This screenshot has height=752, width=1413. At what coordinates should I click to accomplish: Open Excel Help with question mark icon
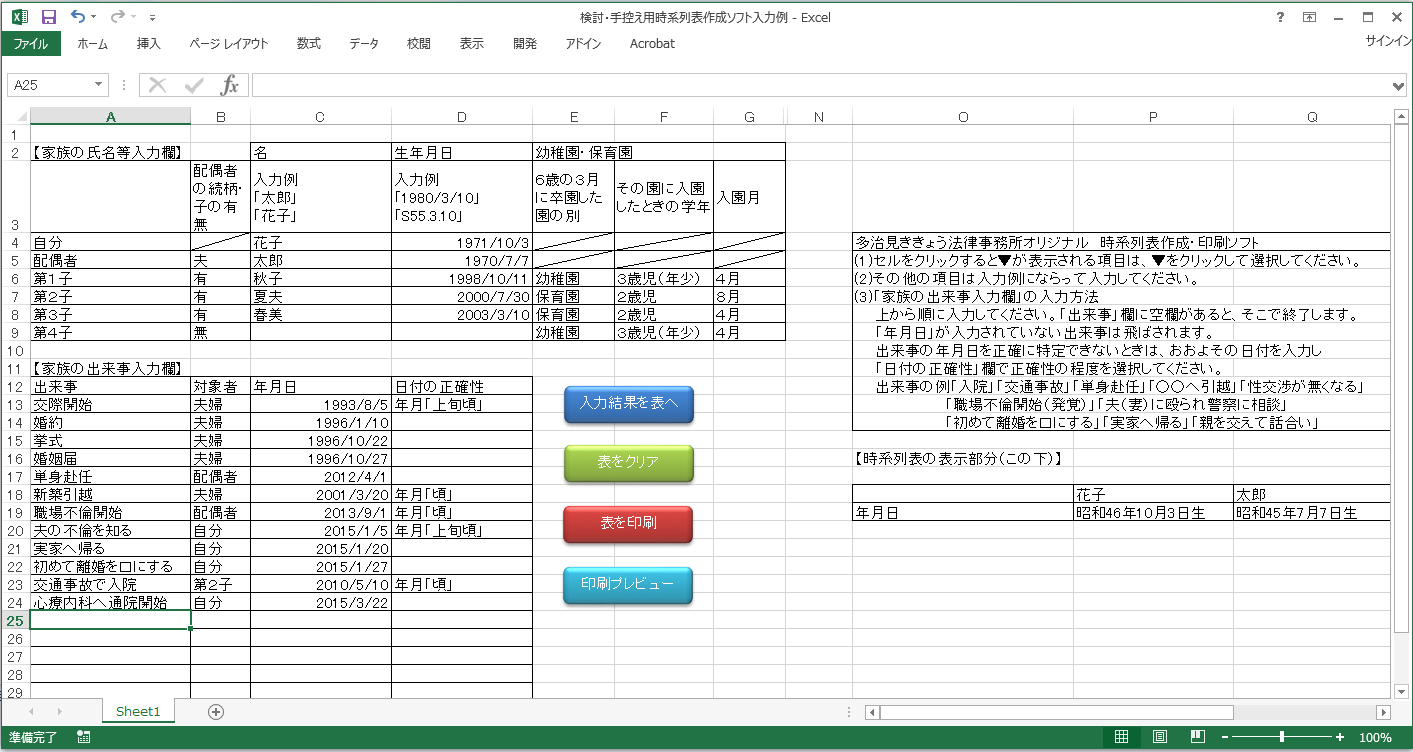pyautogui.click(x=1279, y=17)
